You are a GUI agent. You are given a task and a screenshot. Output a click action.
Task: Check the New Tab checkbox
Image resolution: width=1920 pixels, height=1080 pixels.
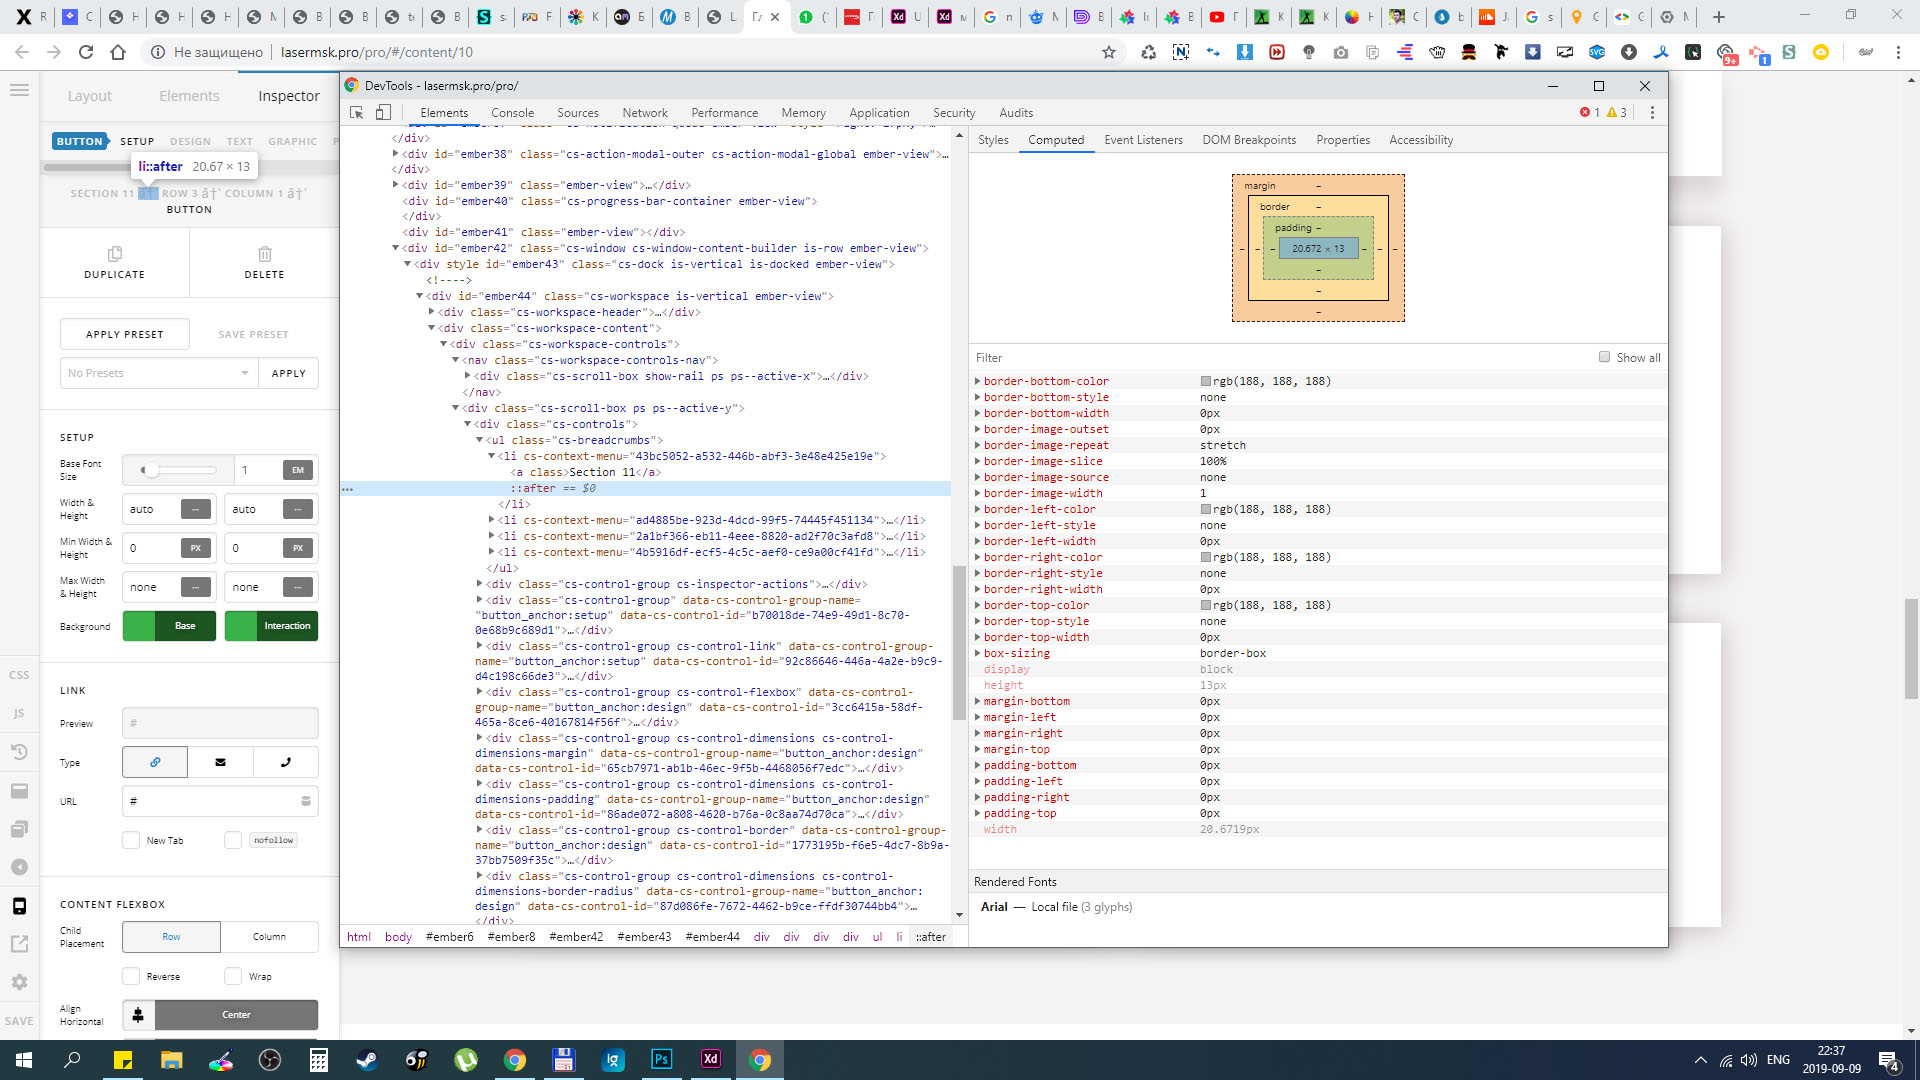pos(131,840)
